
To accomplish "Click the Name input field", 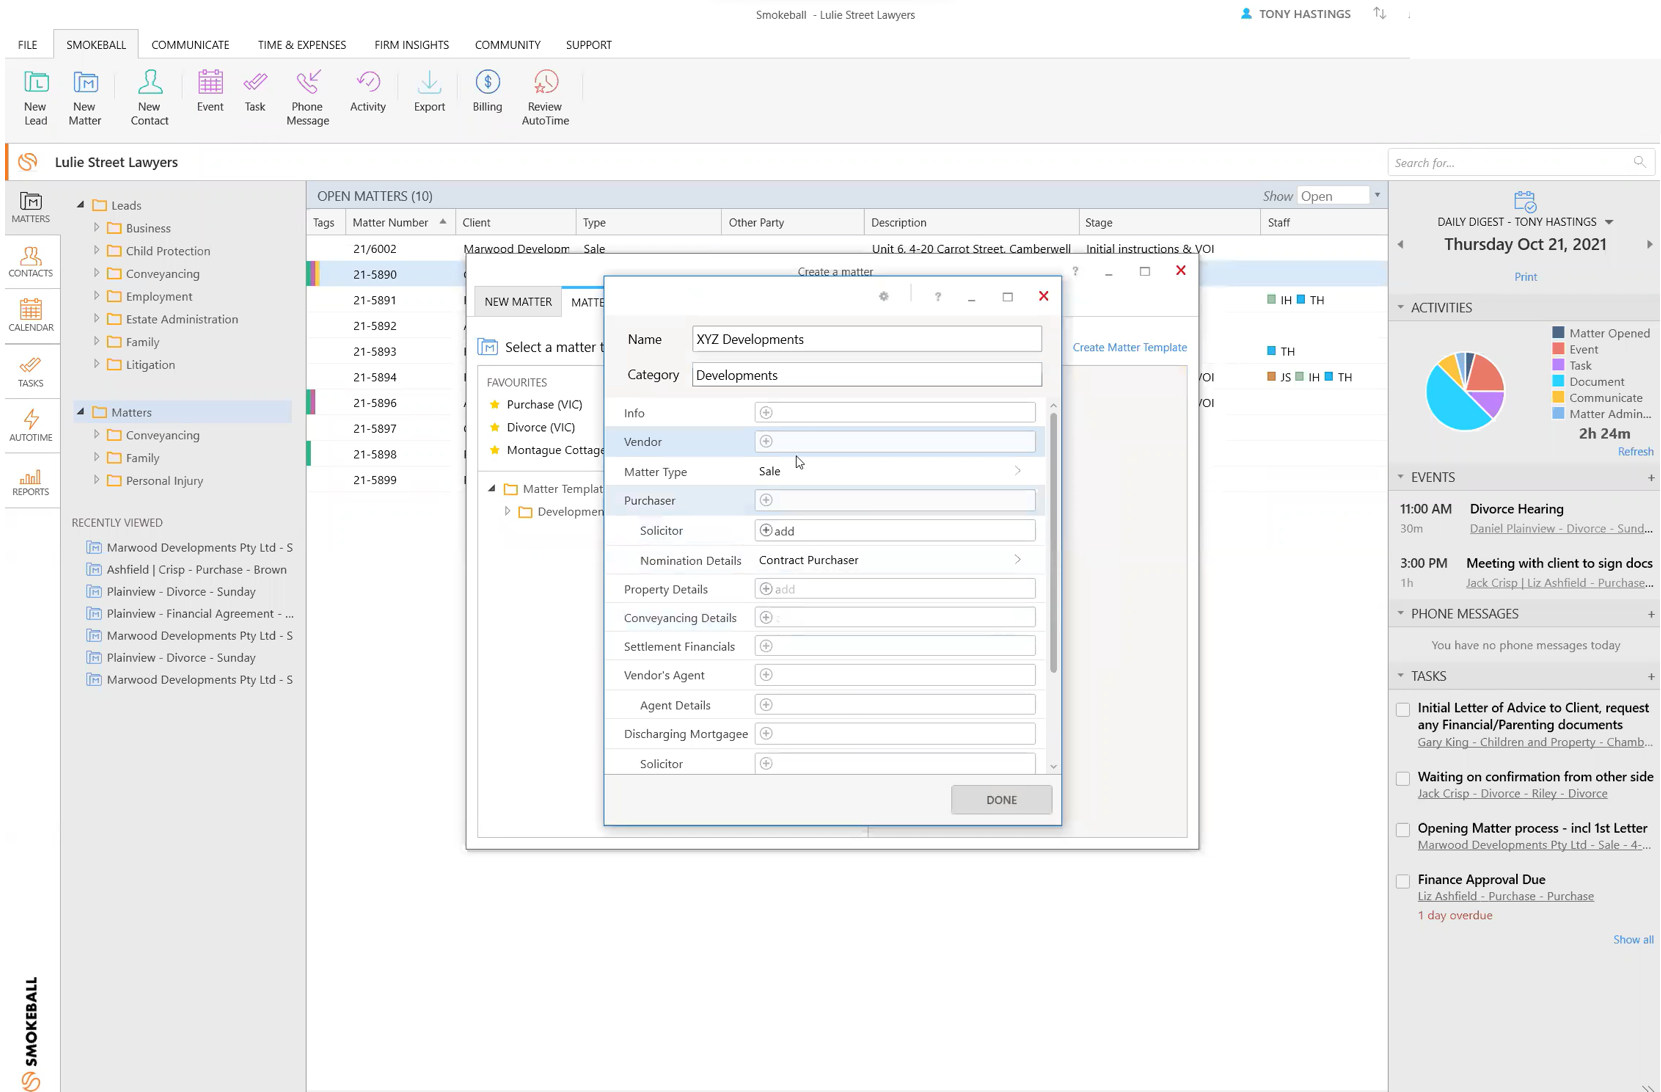I will [x=866, y=339].
